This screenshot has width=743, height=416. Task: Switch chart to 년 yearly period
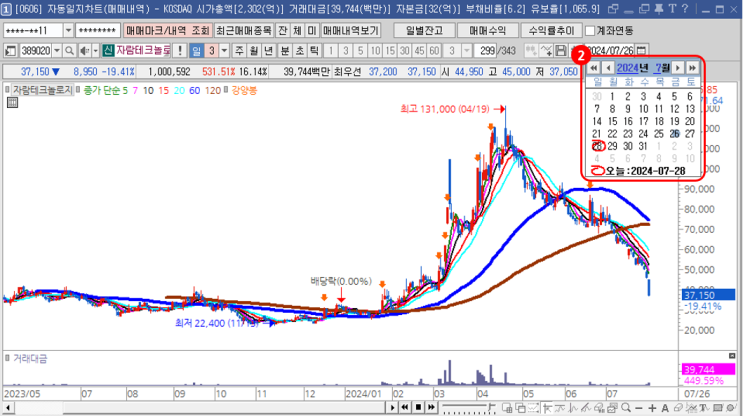tap(269, 50)
